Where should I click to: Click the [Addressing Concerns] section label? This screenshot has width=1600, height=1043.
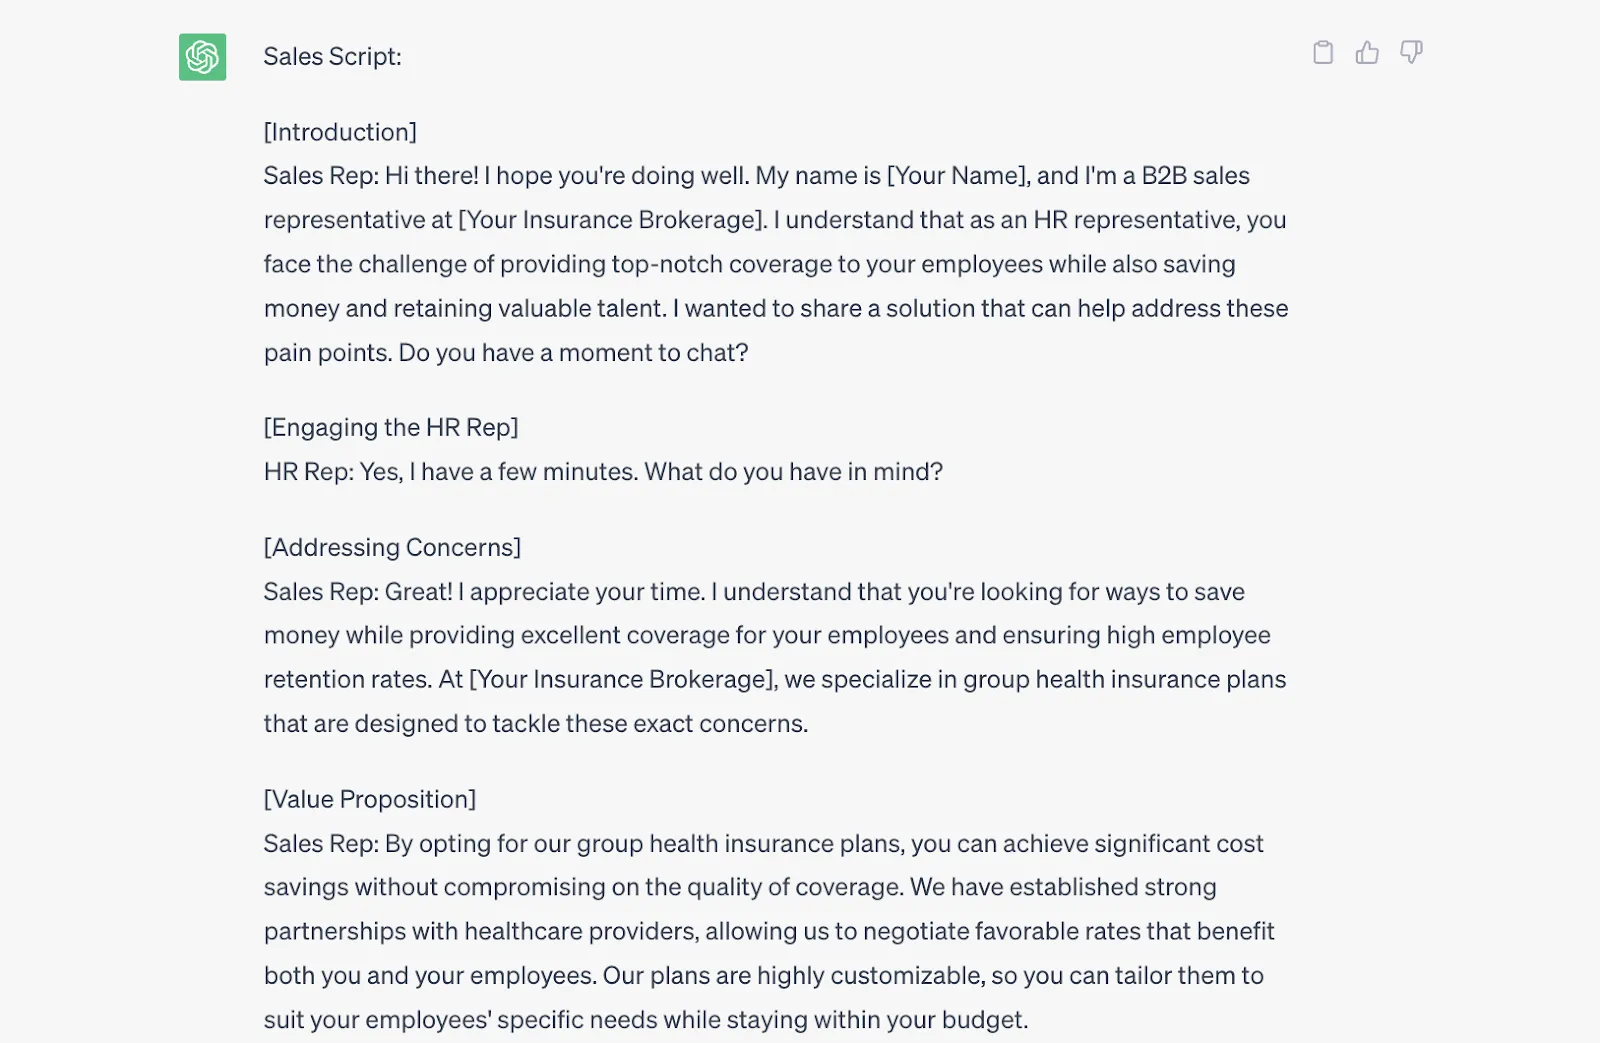click(x=392, y=547)
